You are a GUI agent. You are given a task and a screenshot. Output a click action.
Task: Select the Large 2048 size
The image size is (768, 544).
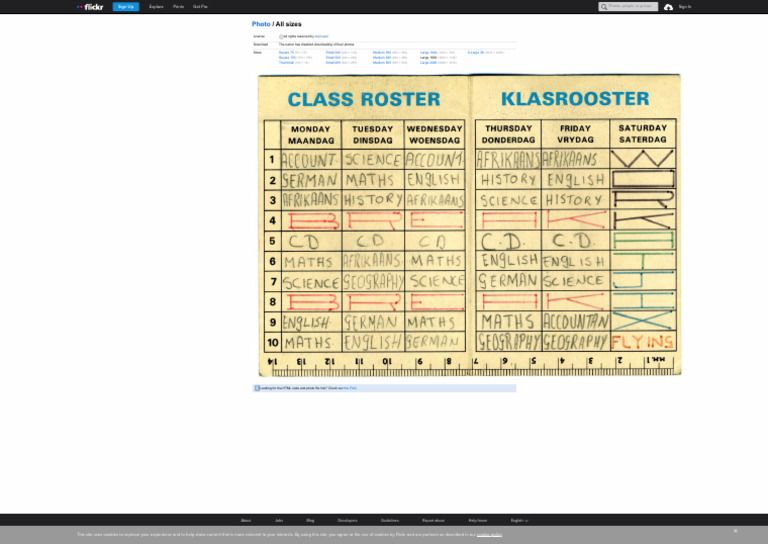tap(428, 63)
